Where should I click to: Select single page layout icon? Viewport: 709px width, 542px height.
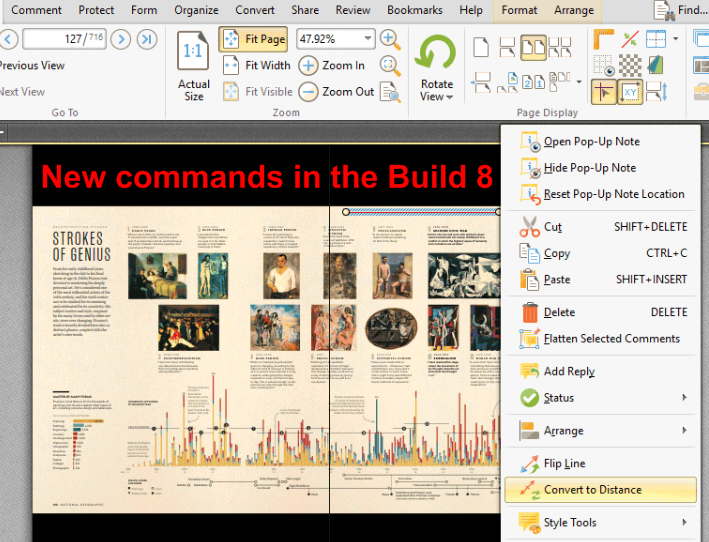tap(481, 47)
